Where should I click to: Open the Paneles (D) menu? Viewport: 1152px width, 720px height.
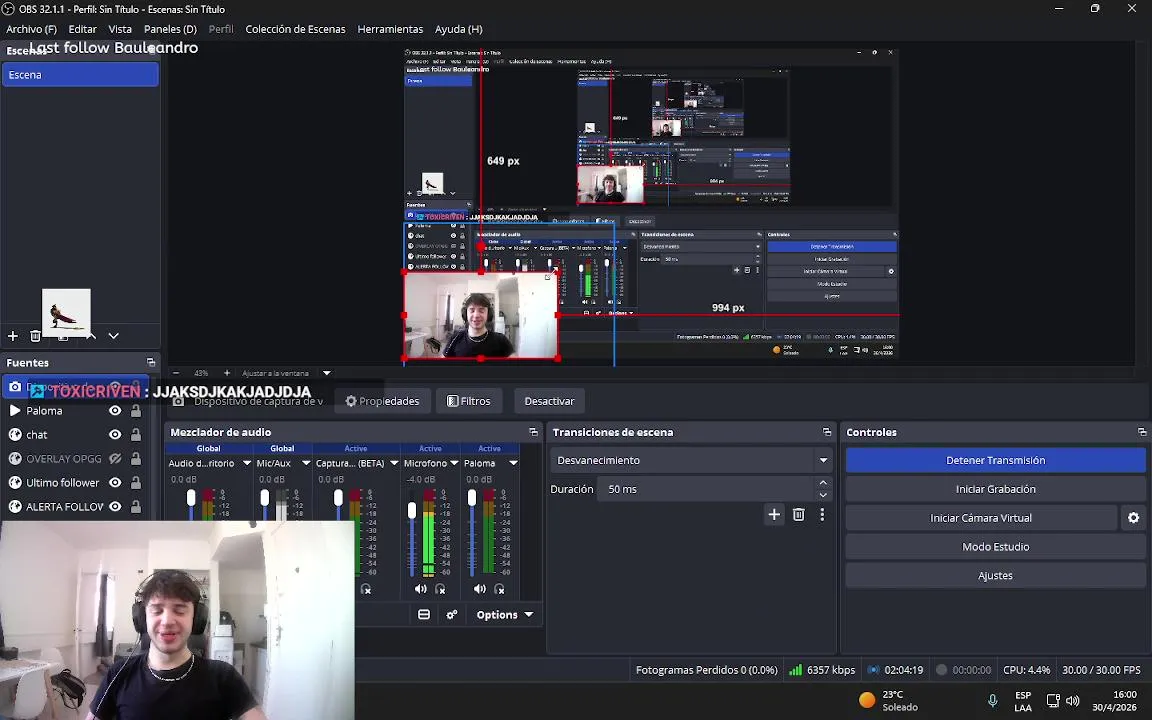170,29
